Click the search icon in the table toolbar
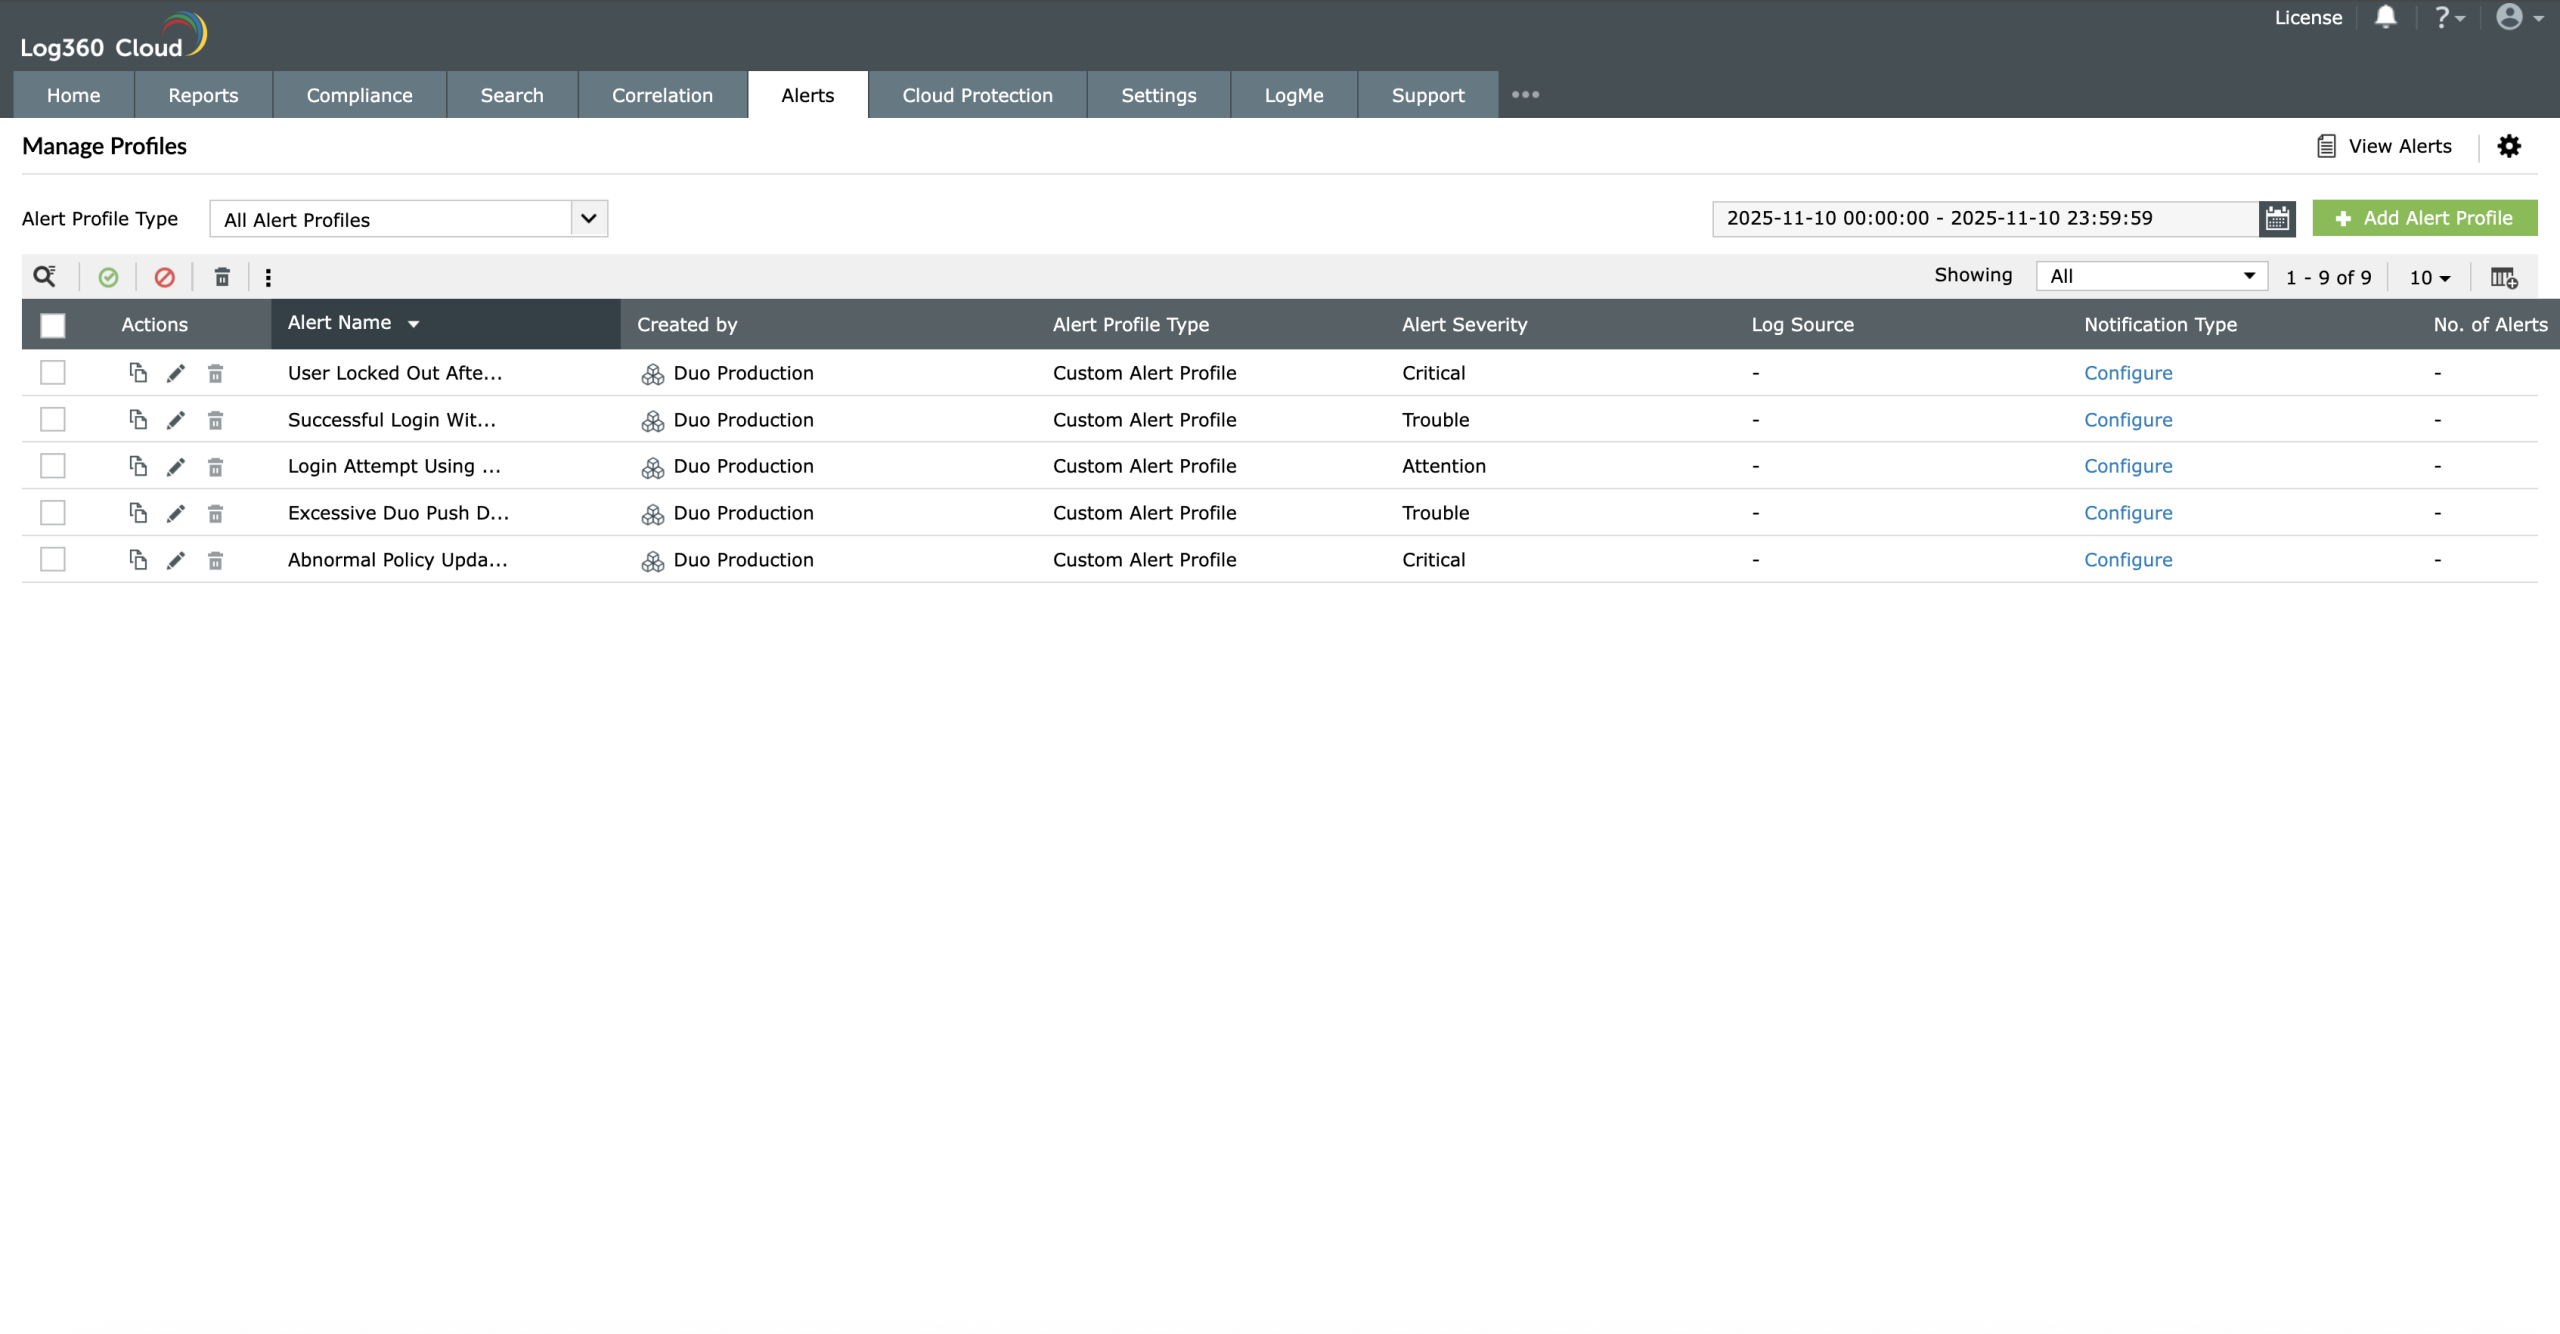This screenshot has width=2560, height=1334. [x=45, y=276]
